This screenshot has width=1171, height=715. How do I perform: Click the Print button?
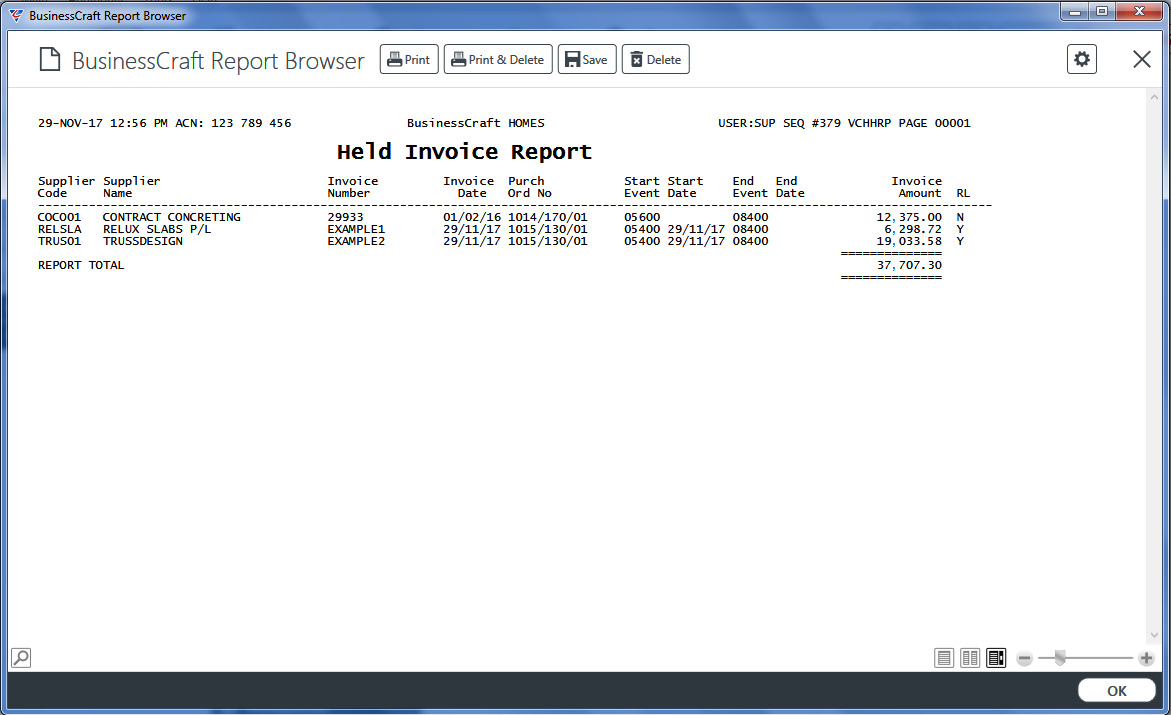tap(409, 60)
